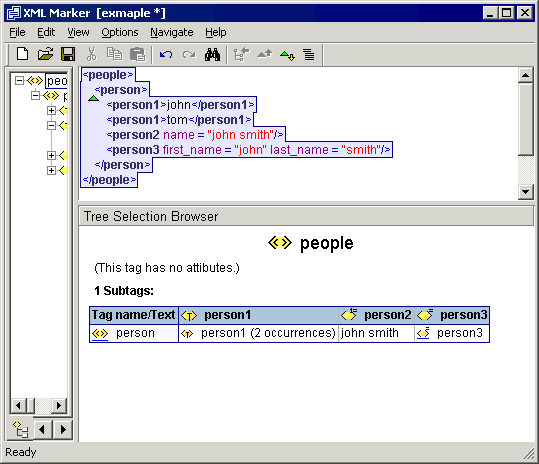Click the tree view icon at bottom left
Viewport: 539px width, 464px height.
click(x=20, y=430)
